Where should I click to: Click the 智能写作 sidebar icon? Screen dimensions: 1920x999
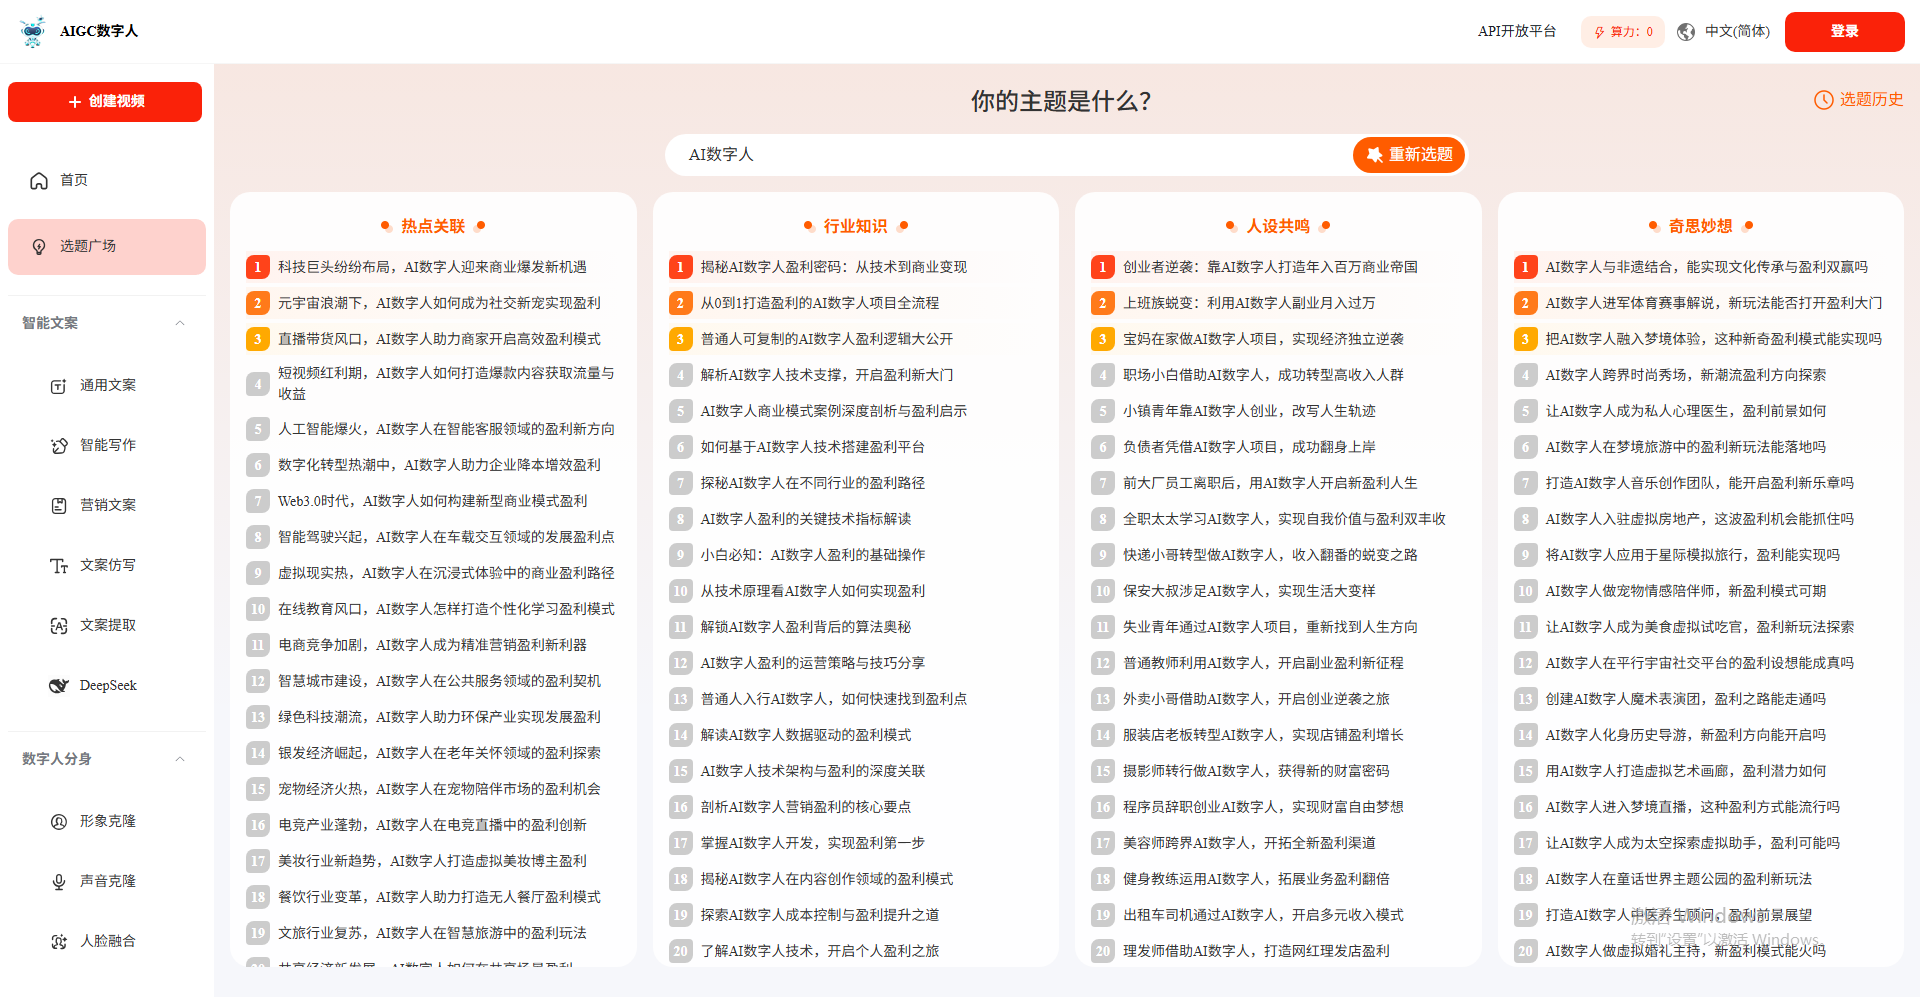[59, 446]
